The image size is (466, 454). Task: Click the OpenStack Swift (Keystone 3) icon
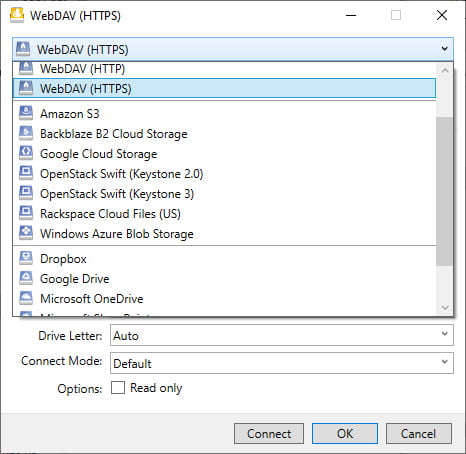(x=26, y=193)
